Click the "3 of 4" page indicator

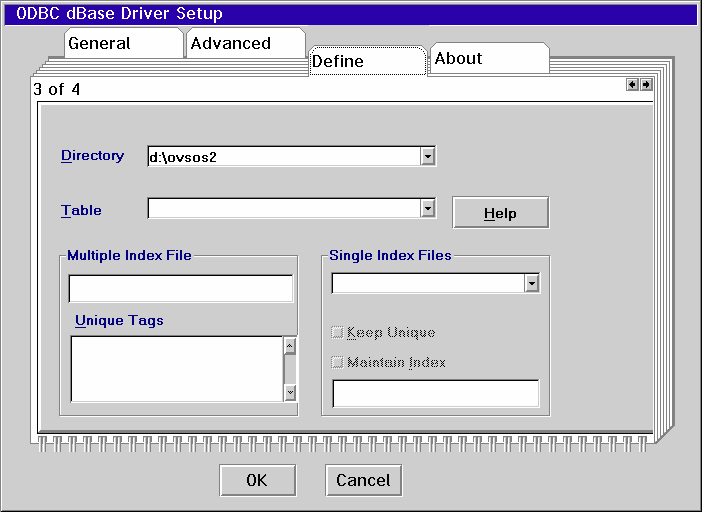coord(56,90)
